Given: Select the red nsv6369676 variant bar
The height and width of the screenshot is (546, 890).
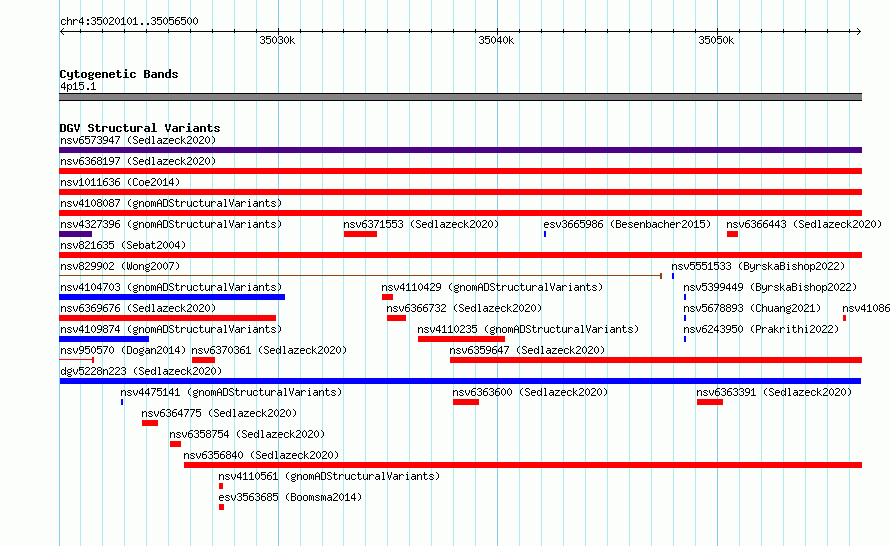Looking at the screenshot, I should point(167,318).
